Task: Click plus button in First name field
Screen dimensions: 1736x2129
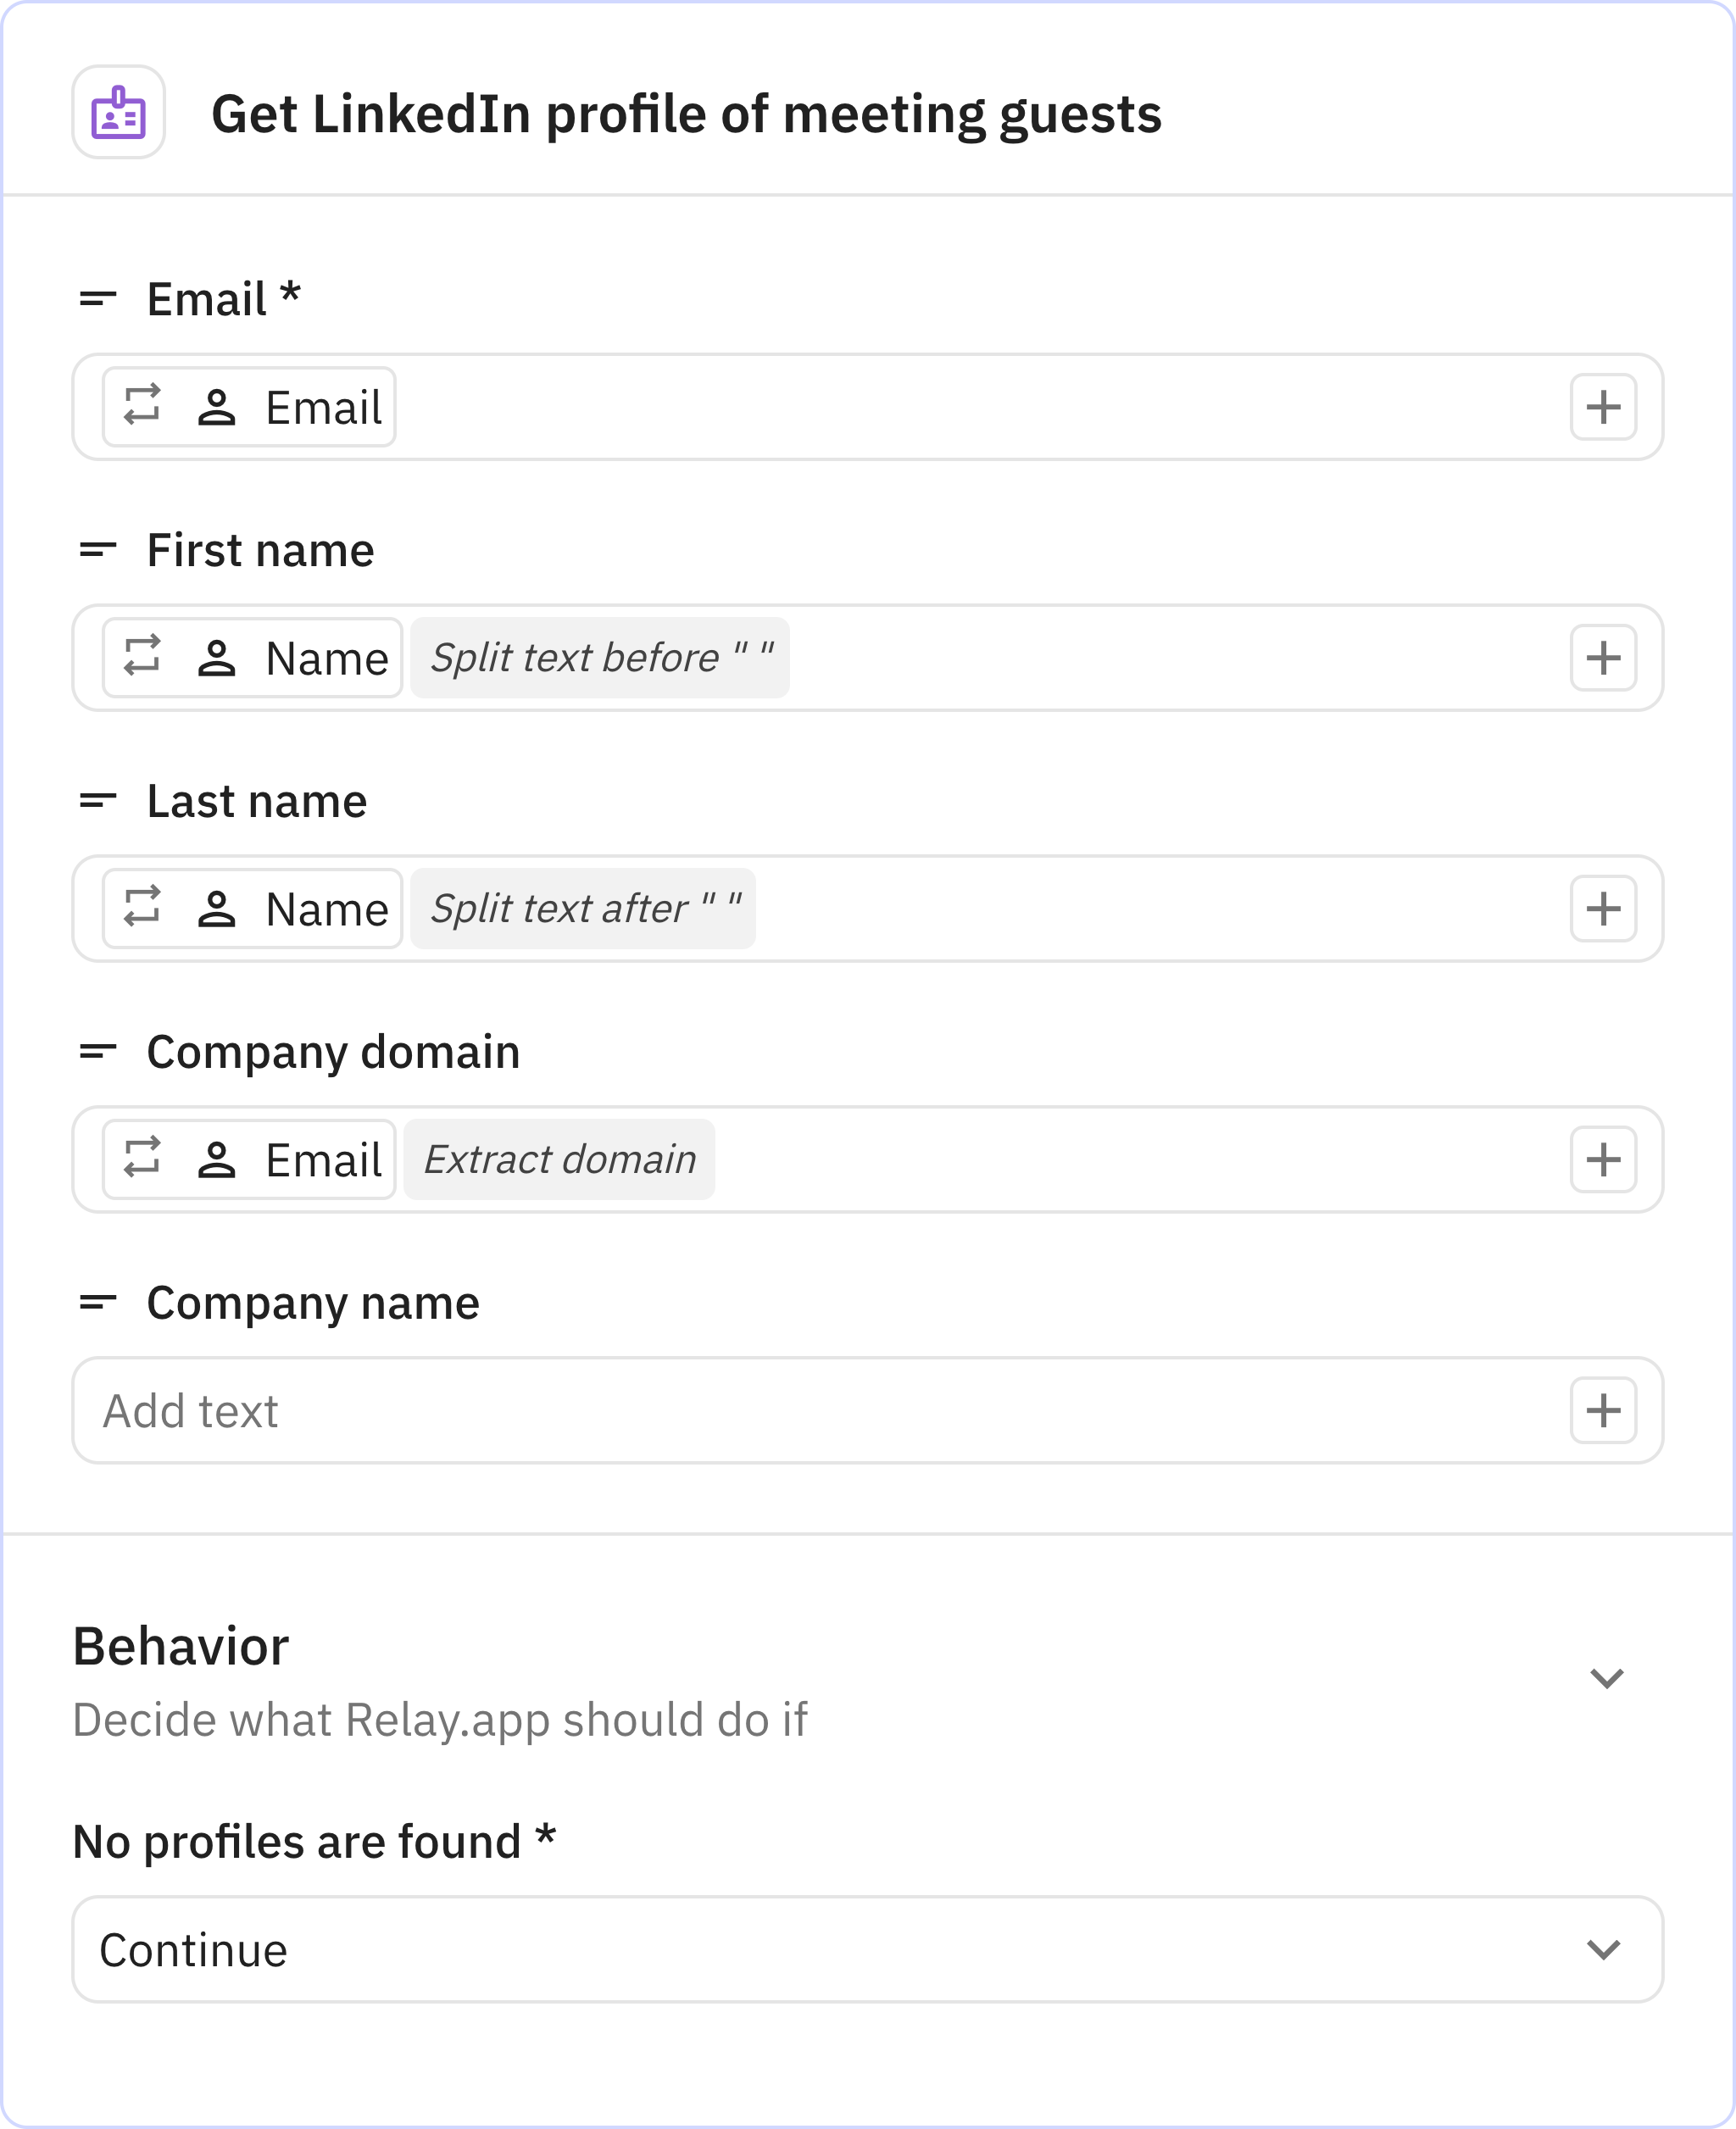Action: click(x=1602, y=658)
